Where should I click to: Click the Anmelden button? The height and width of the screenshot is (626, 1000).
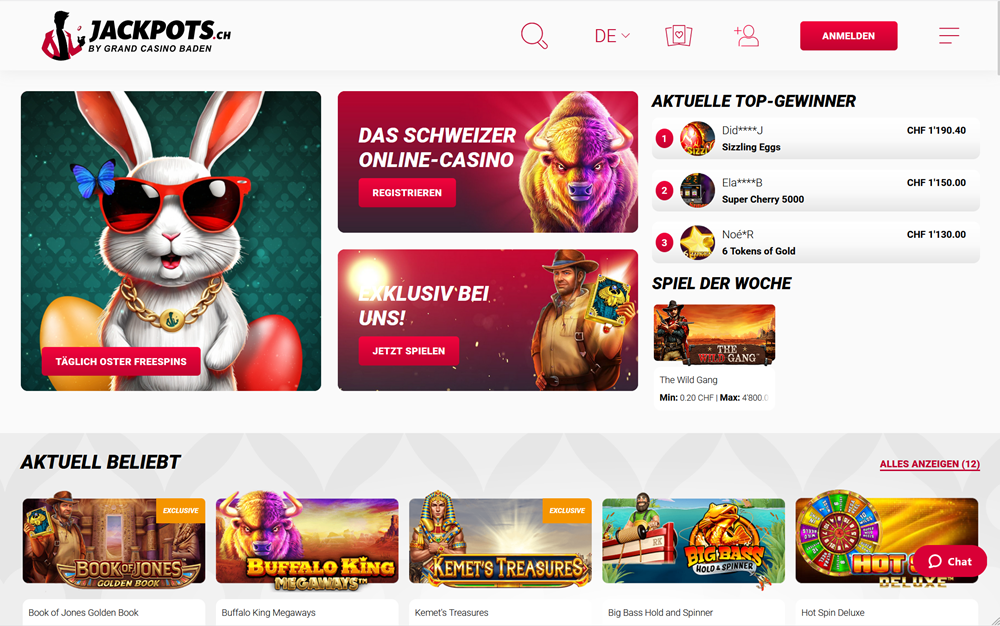click(x=848, y=36)
